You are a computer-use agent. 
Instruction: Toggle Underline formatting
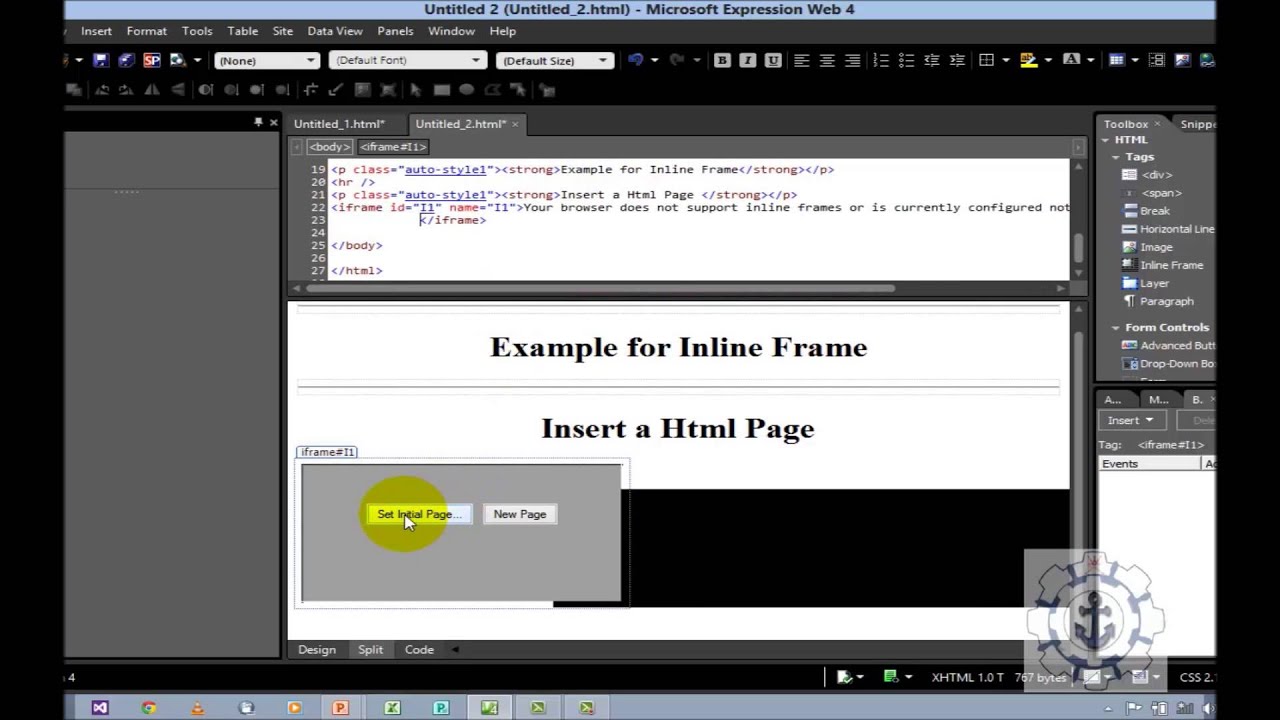[773, 60]
